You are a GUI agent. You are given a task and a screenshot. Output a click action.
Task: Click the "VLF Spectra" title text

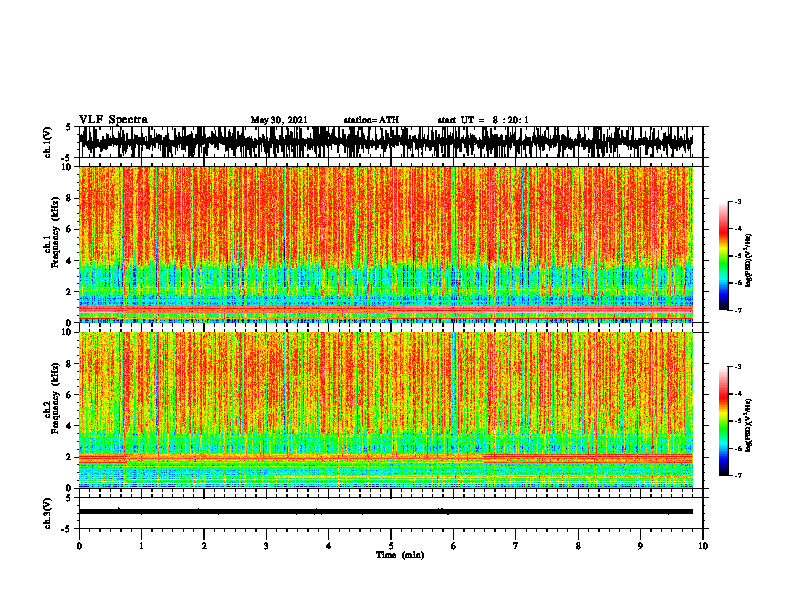(x=113, y=120)
